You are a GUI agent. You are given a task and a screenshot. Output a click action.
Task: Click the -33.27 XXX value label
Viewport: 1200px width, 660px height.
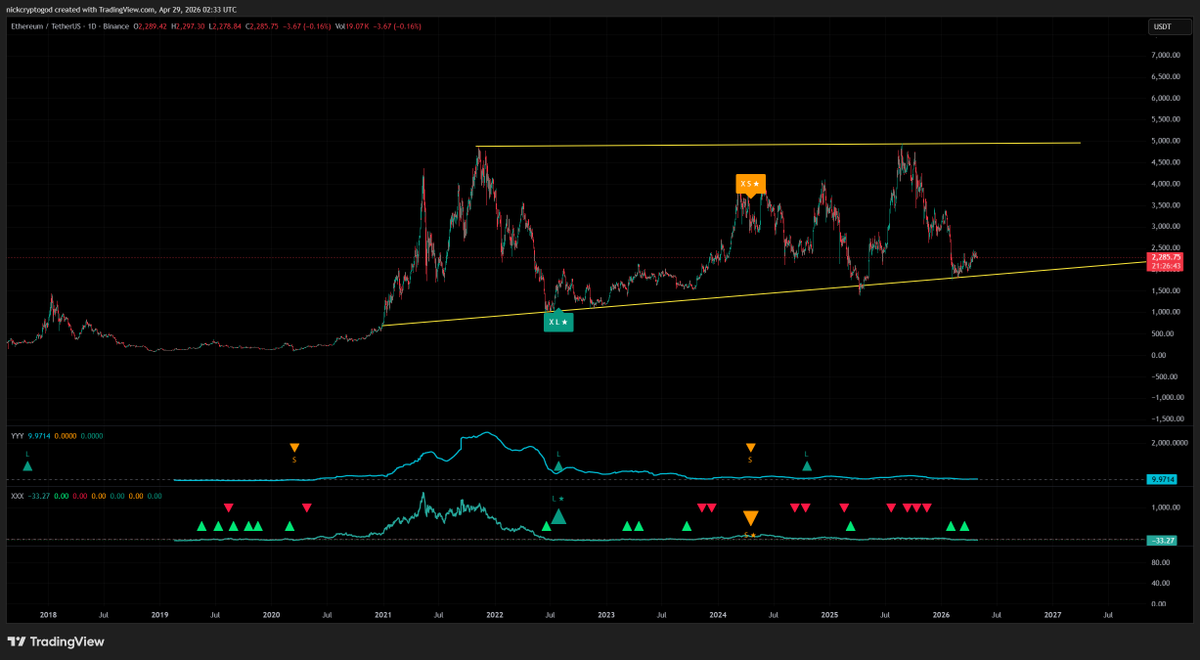click(1164, 541)
